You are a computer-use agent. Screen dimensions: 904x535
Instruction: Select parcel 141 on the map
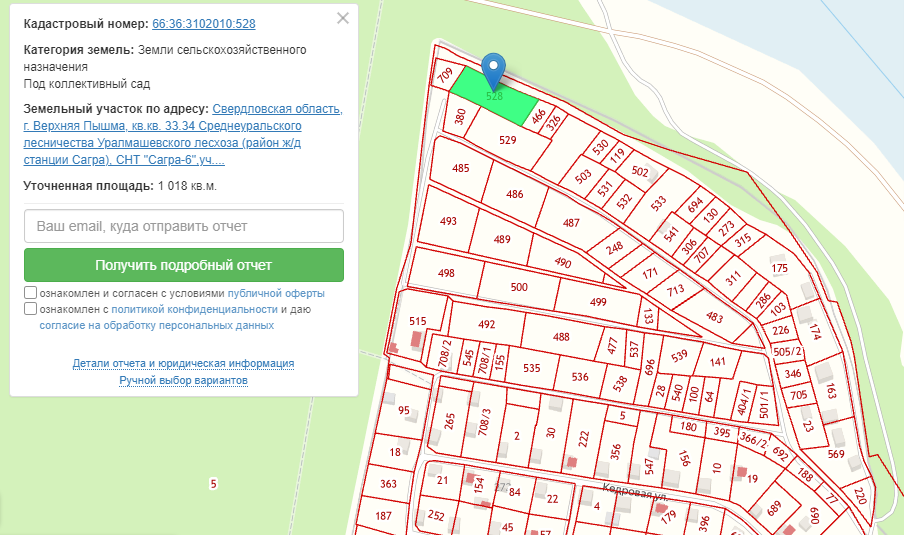(x=717, y=361)
